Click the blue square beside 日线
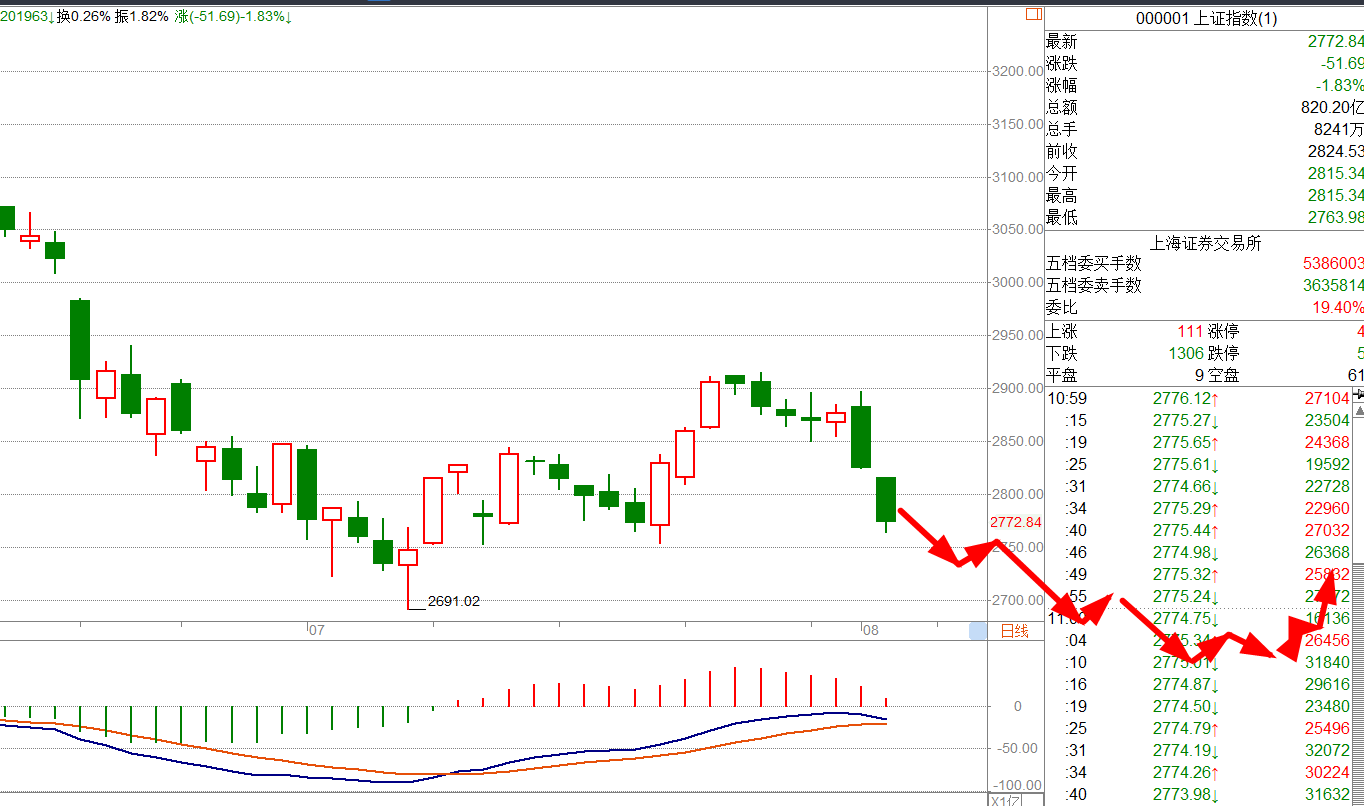 point(978,631)
